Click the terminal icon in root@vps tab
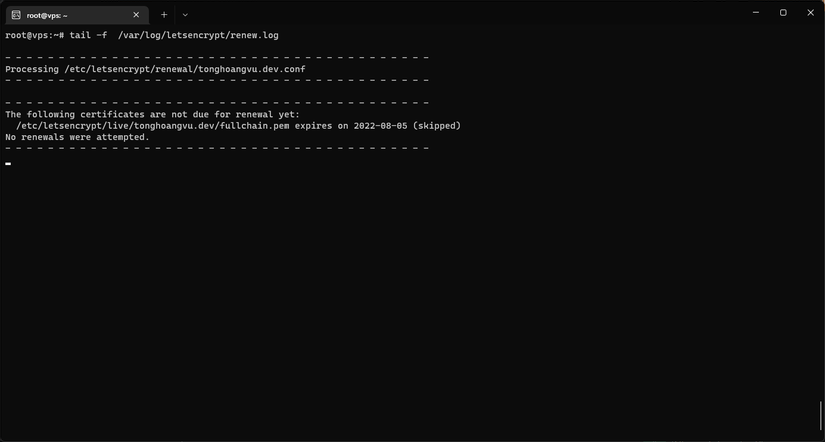825x442 pixels. [16, 15]
